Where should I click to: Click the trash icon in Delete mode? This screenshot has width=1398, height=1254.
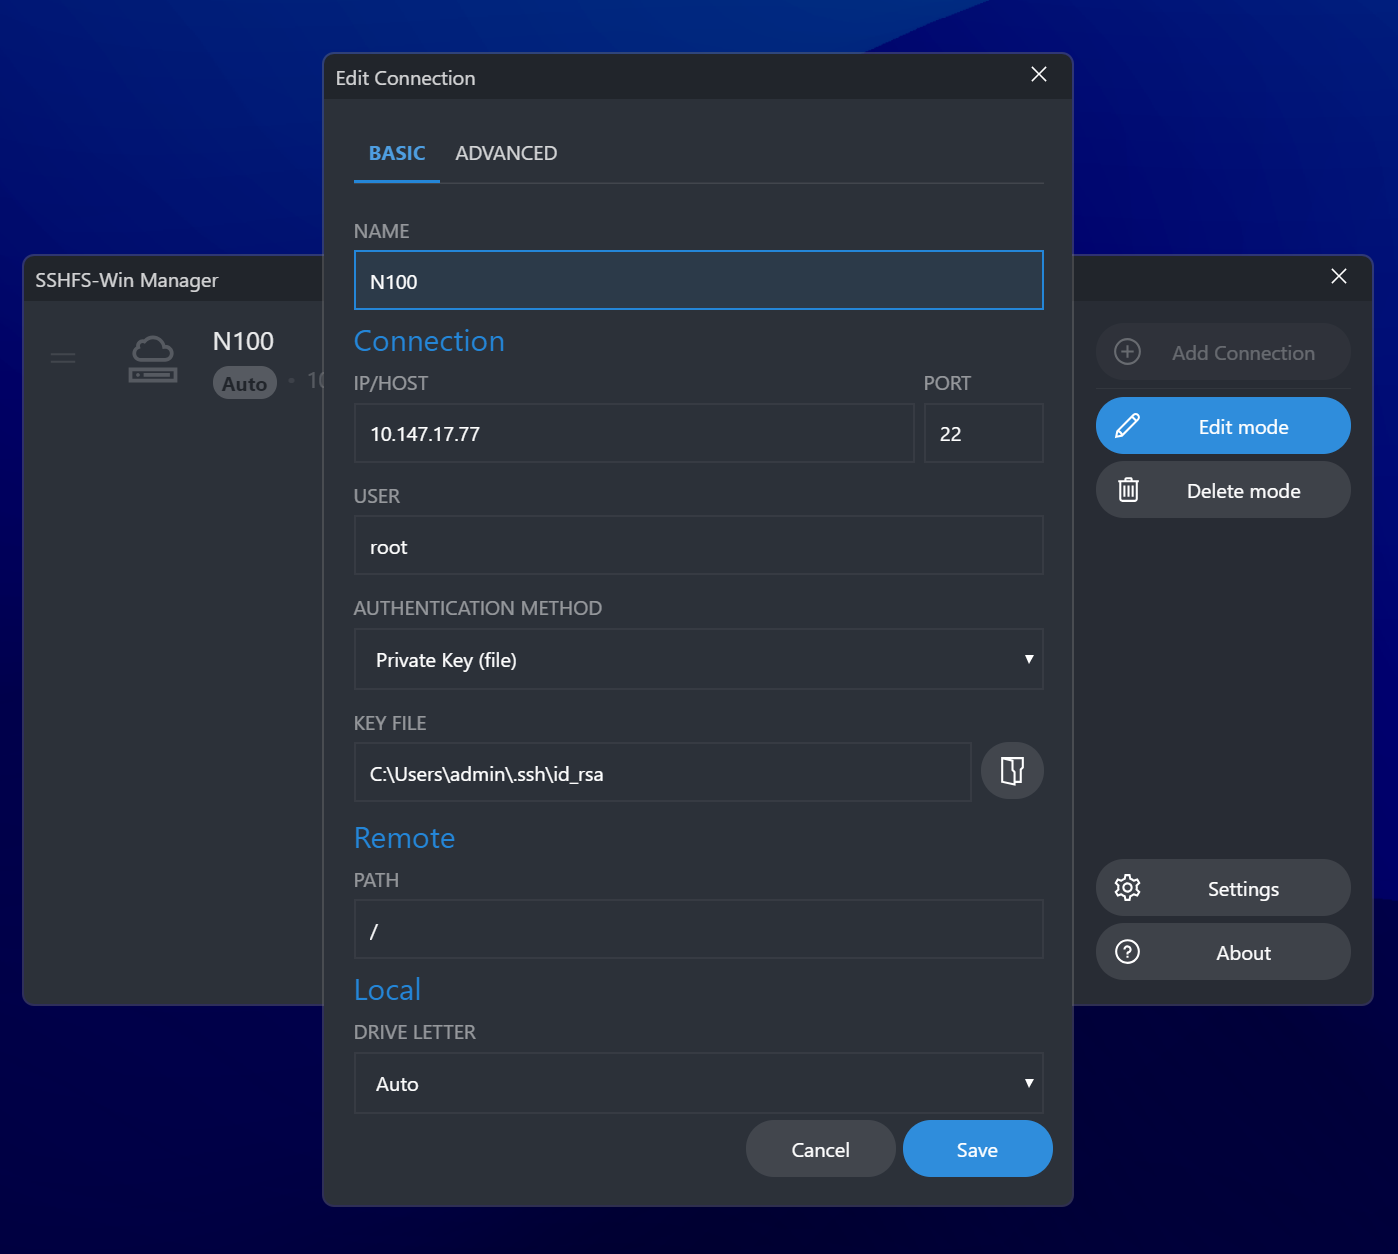[x=1128, y=490]
